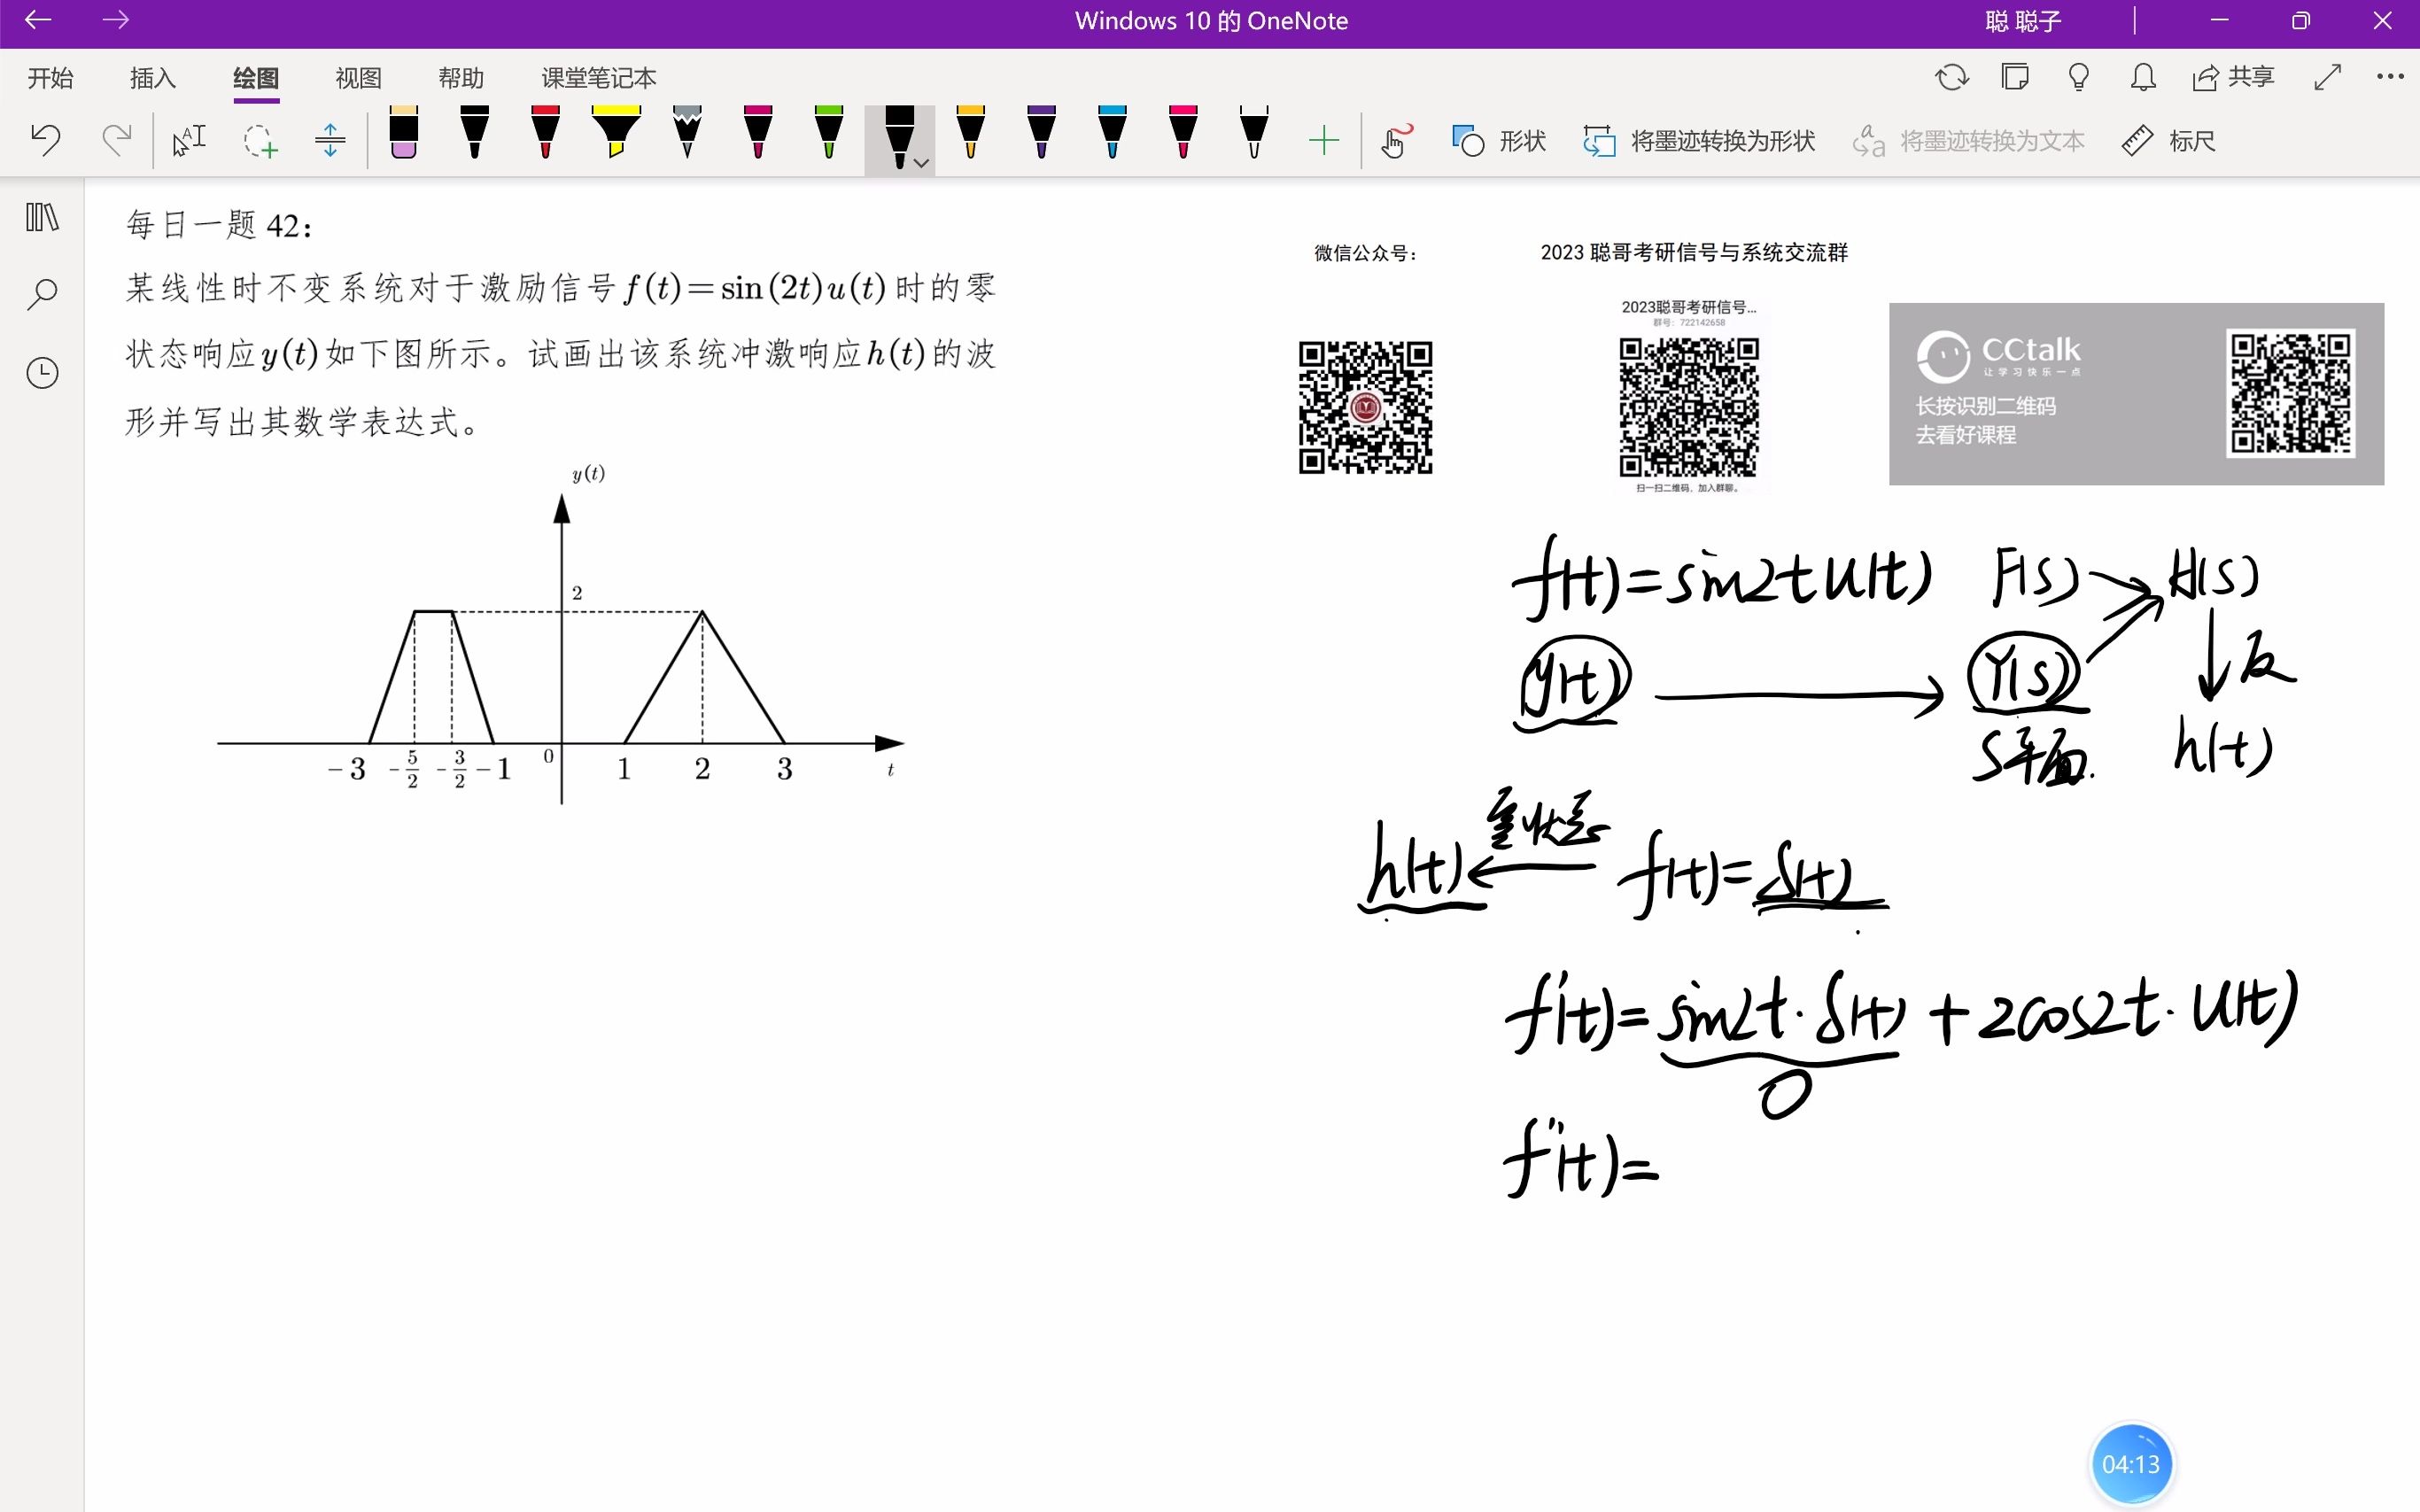Click Ink to Shape button
This screenshot has height=1512, width=2420.
point(1699,141)
